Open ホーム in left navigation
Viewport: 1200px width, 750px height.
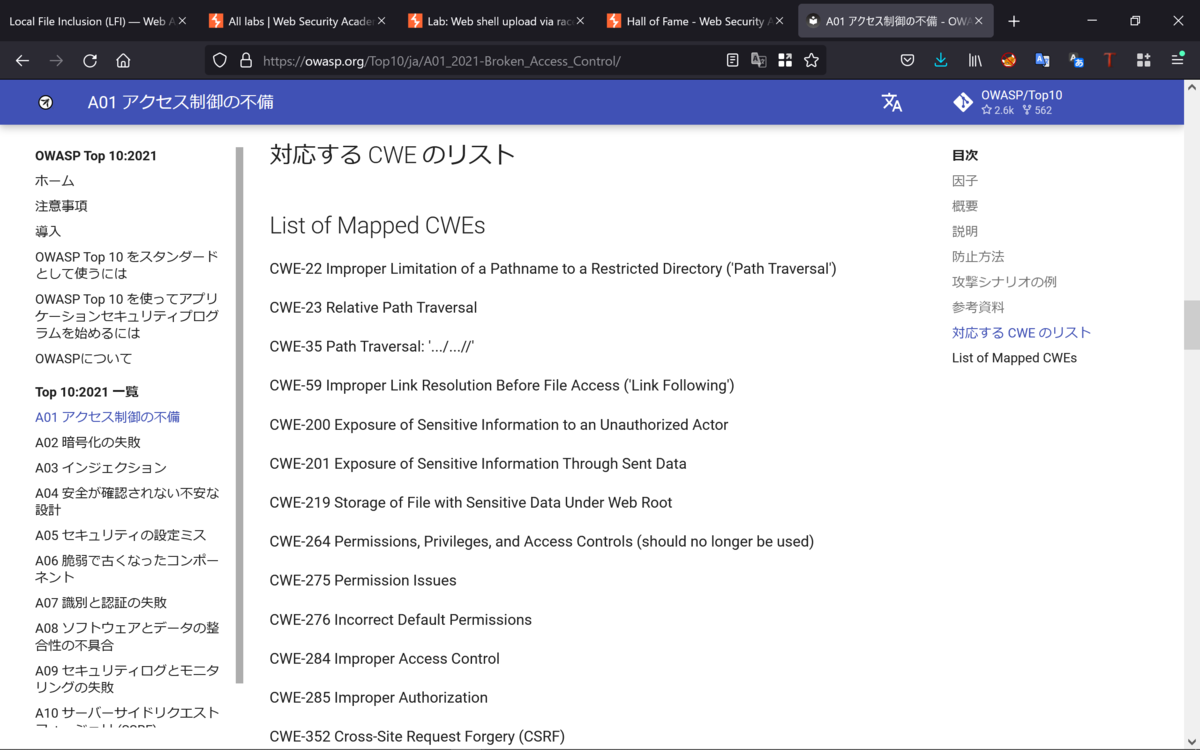[x=55, y=181]
